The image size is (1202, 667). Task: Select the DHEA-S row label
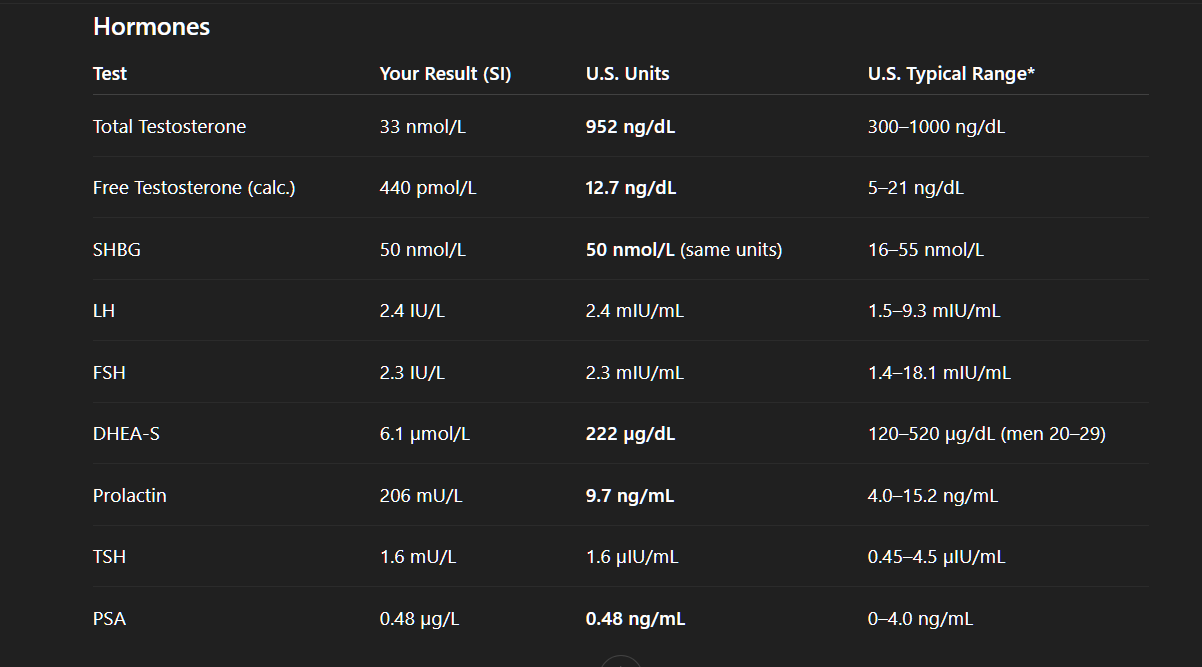[x=126, y=434]
